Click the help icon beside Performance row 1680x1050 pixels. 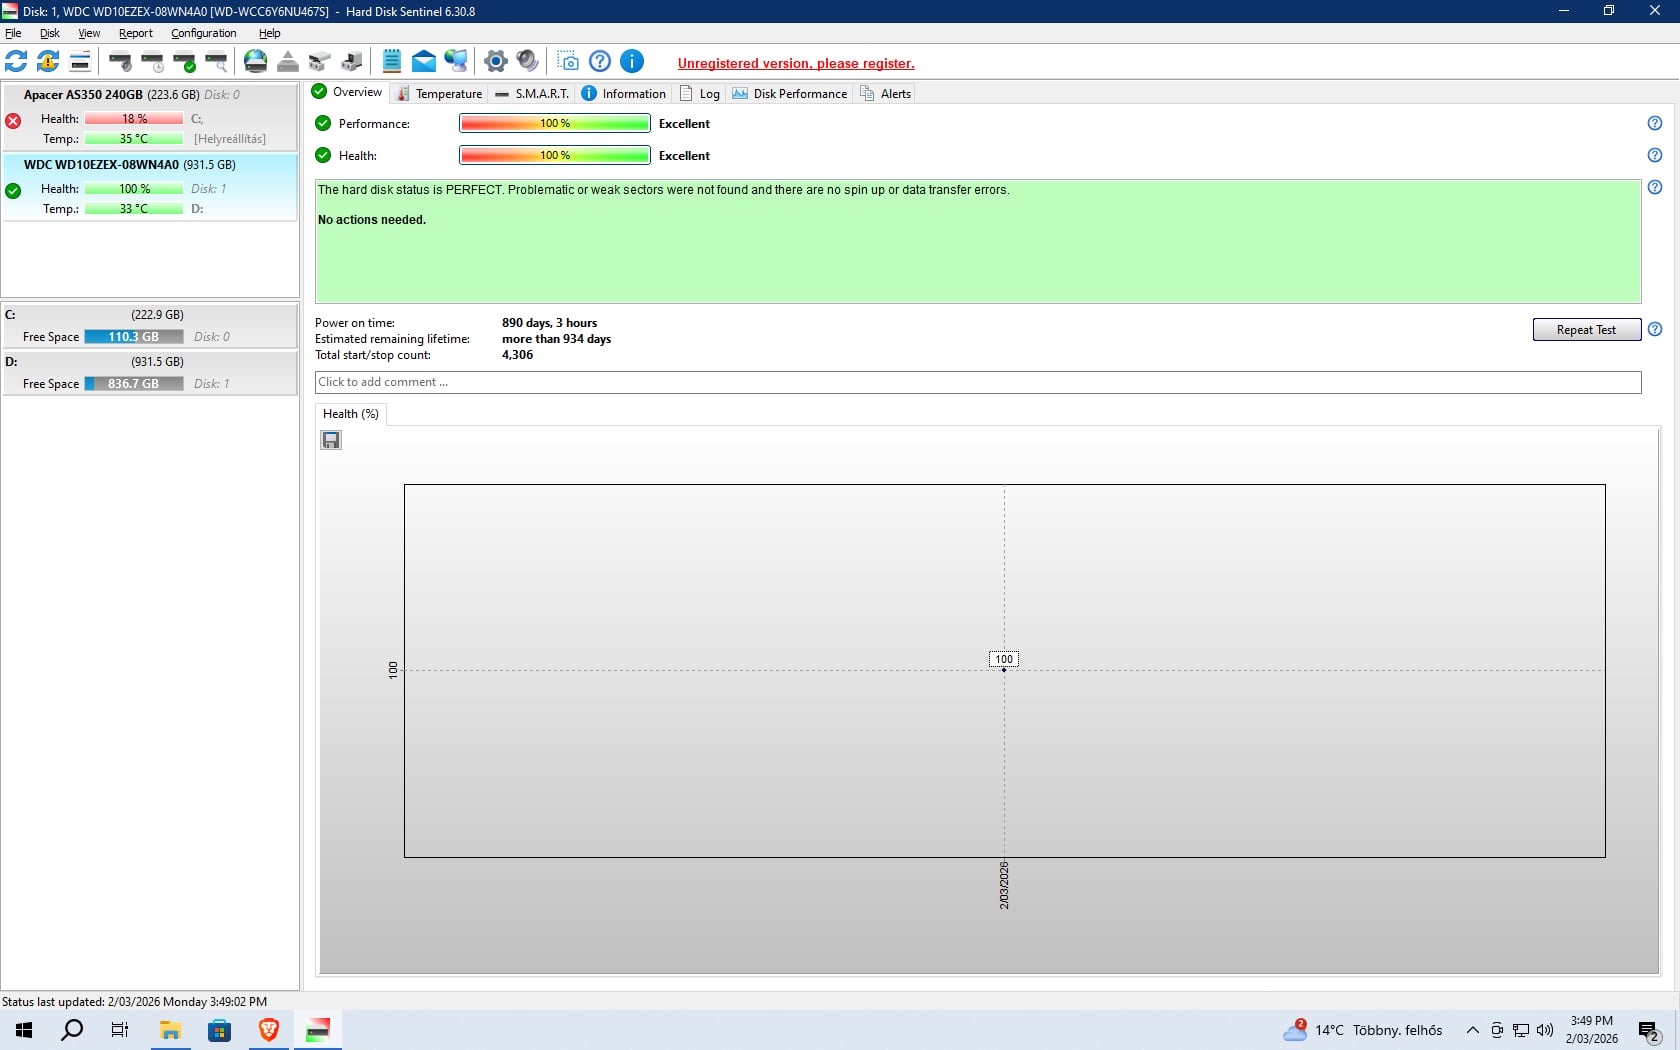pos(1655,123)
